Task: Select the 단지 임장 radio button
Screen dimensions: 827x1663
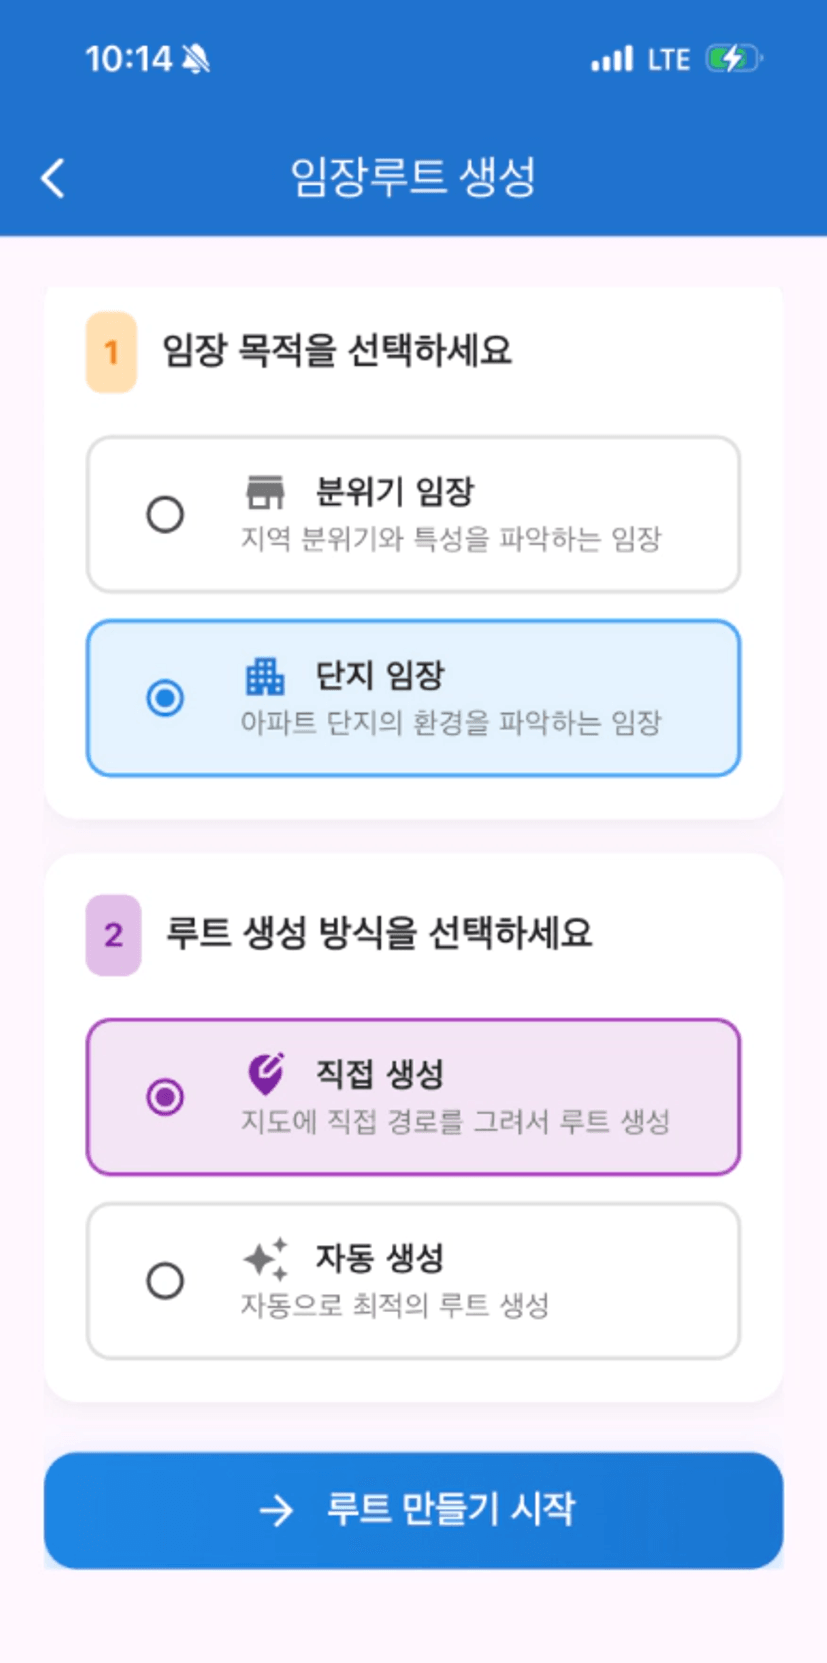Action: (165, 698)
